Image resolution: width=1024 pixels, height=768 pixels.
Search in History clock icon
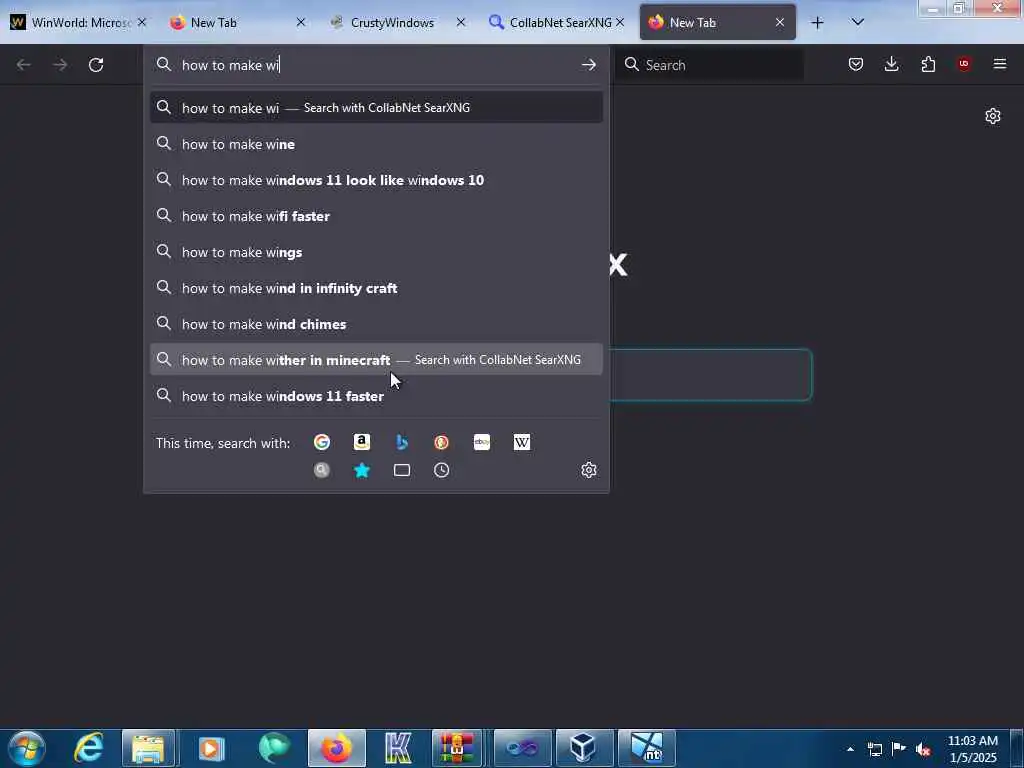click(441, 470)
